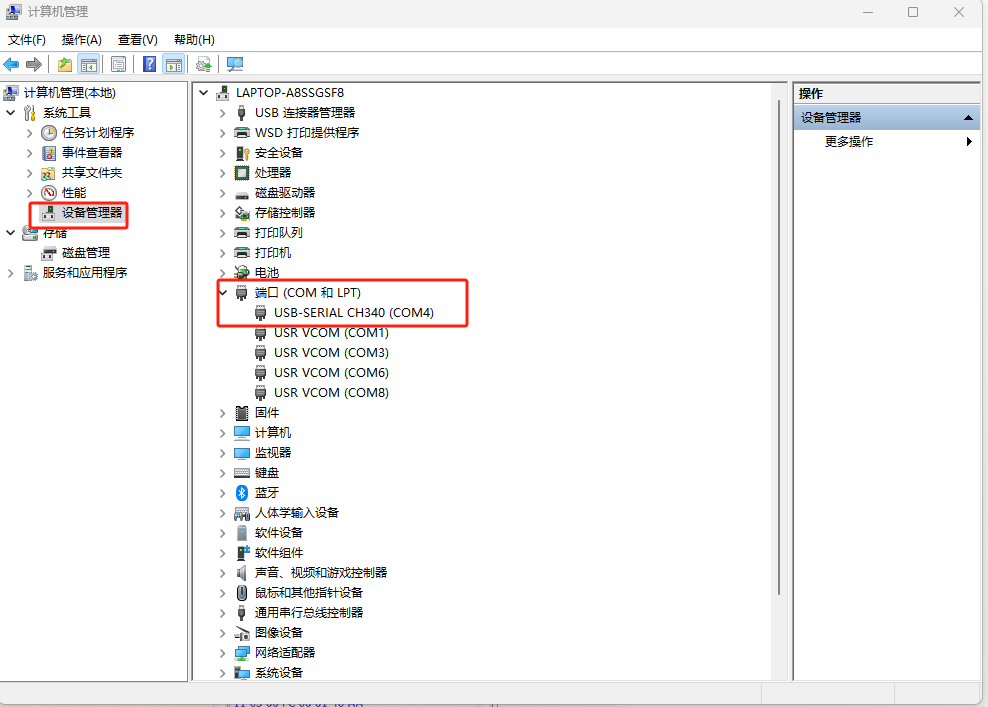Expand the 服务和应用程序 node
Image resolution: width=988 pixels, height=707 pixels.
tap(11, 273)
